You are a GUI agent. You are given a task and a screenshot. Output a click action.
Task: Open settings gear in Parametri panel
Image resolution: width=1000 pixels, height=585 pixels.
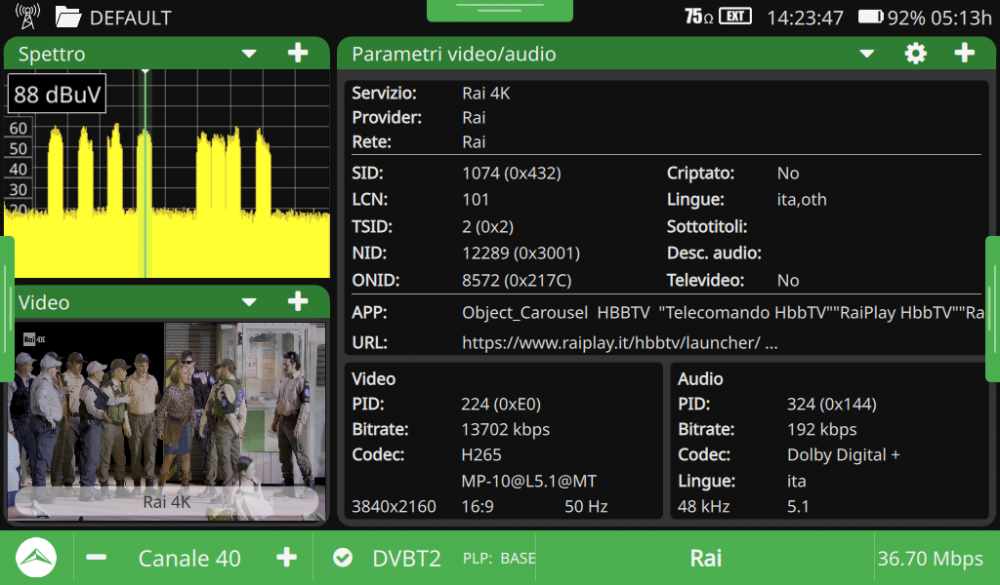[915, 54]
